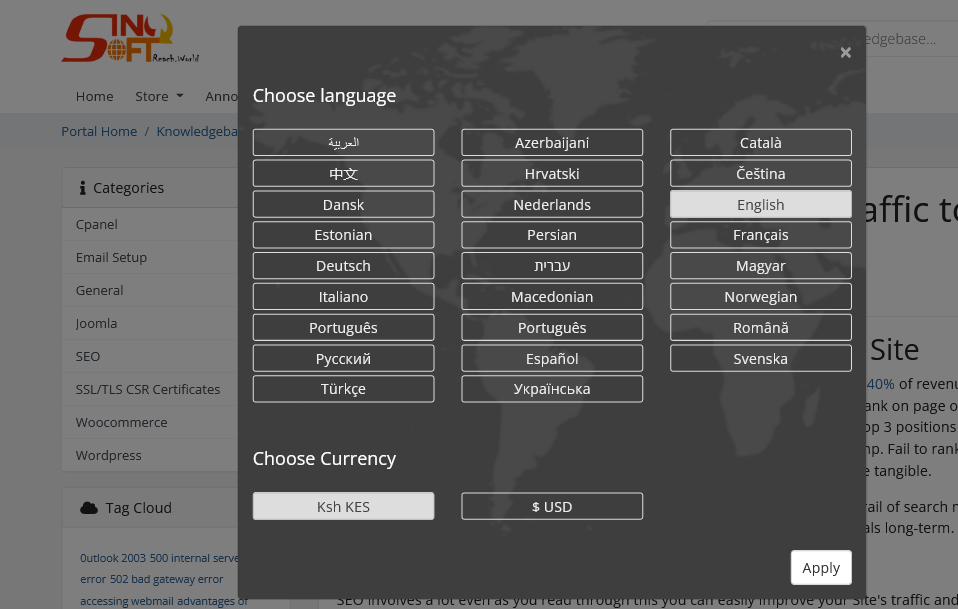Open the Cpanel category
The width and height of the screenshot is (958, 609).
coord(96,224)
